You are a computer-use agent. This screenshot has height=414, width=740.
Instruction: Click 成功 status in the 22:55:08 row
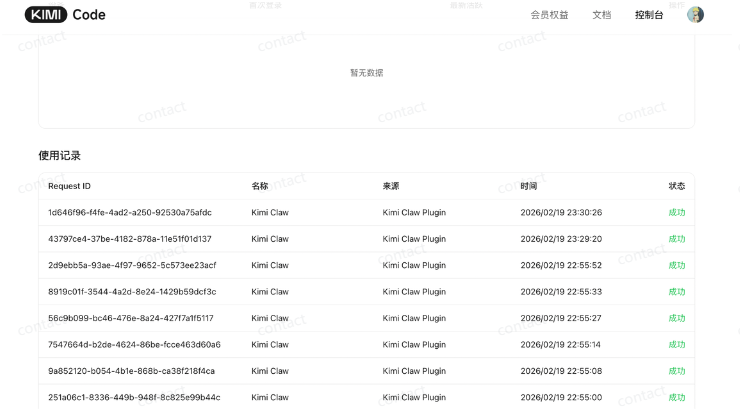pyautogui.click(x=677, y=371)
